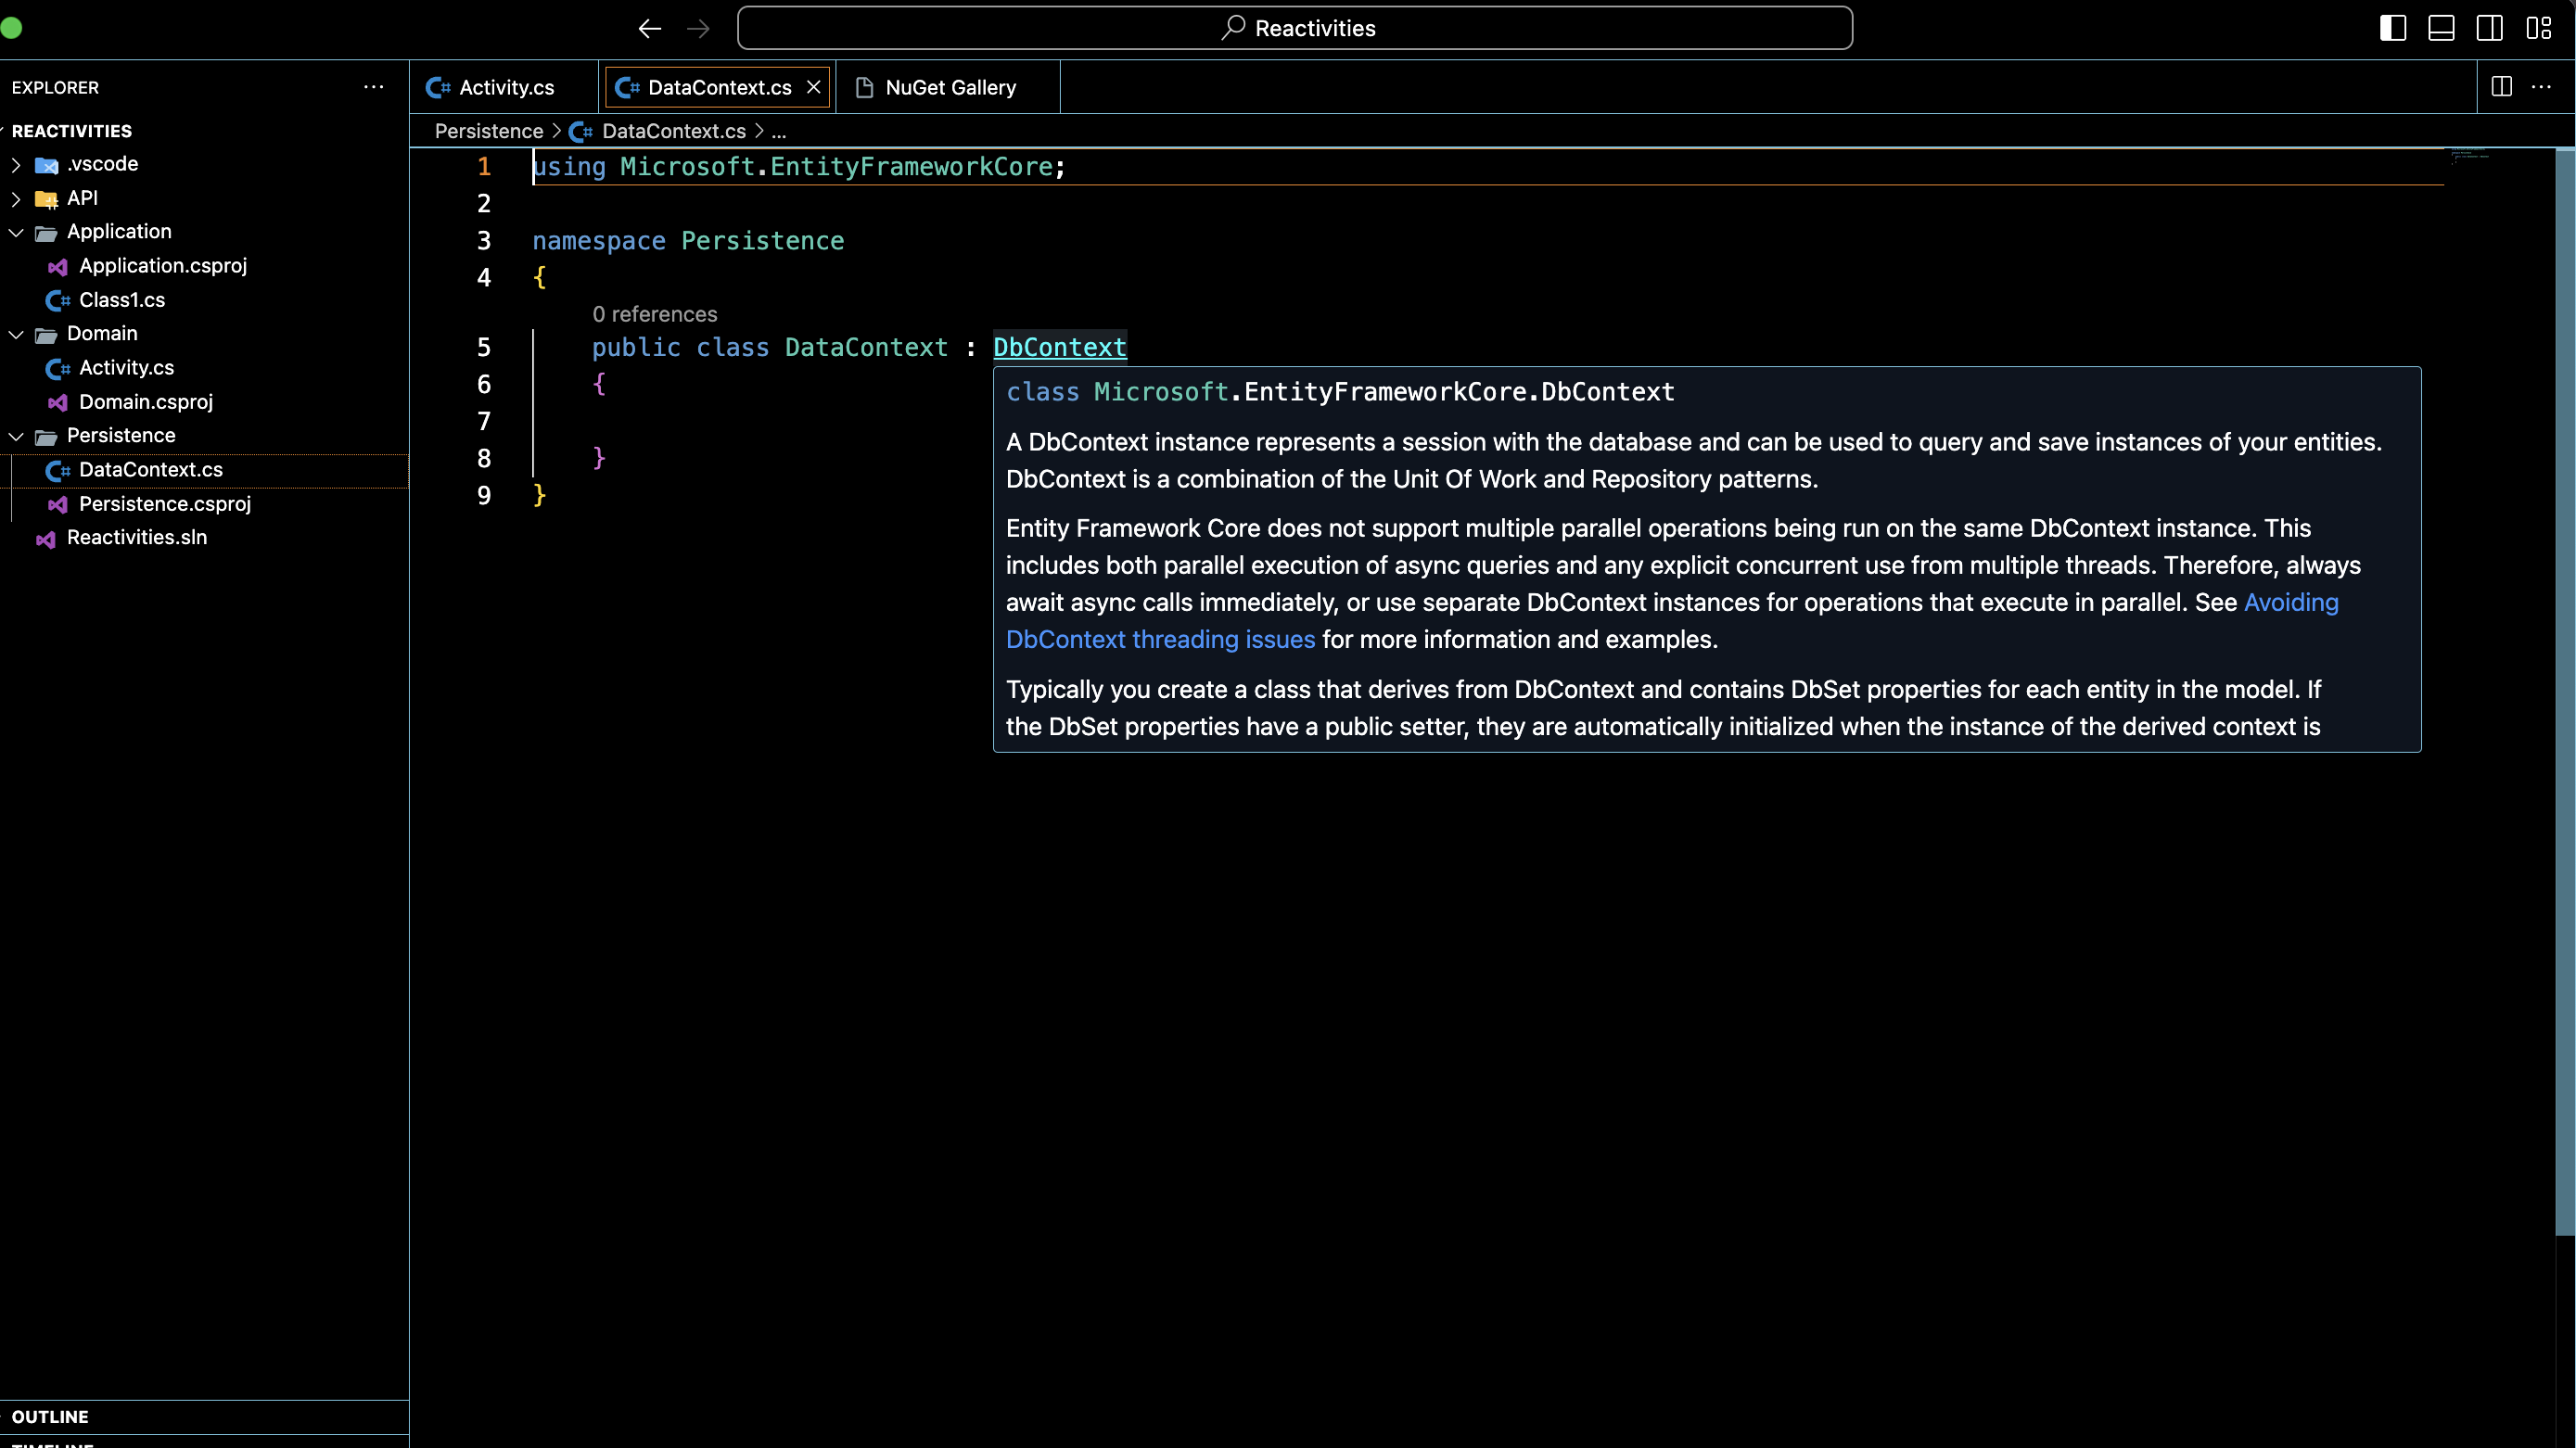Close the DataContext.cs tab
The width and height of the screenshot is (2576, 1448).
pos(814,87)
